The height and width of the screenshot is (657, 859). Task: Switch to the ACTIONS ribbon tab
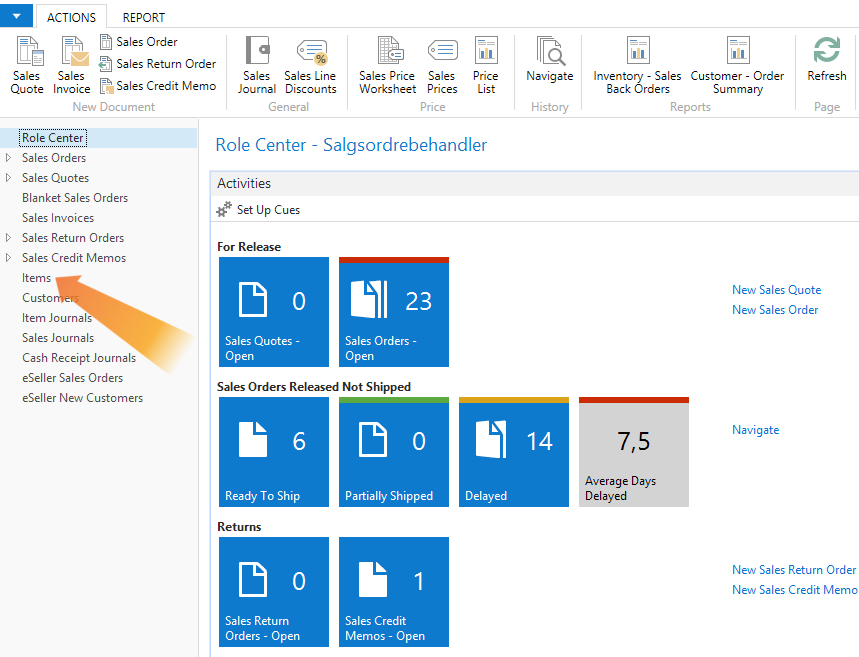click(x=71, y=18)
